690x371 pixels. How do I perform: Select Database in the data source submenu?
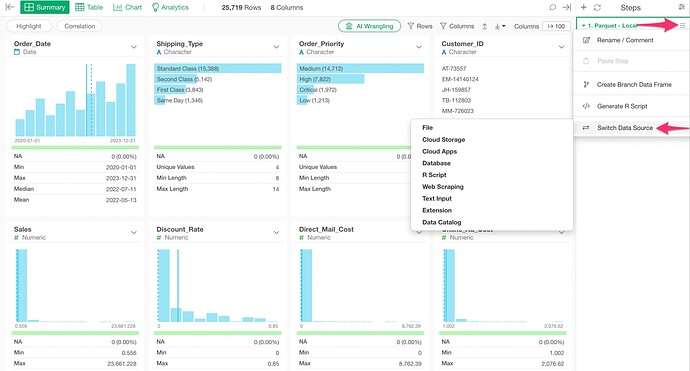pos(436,163)
